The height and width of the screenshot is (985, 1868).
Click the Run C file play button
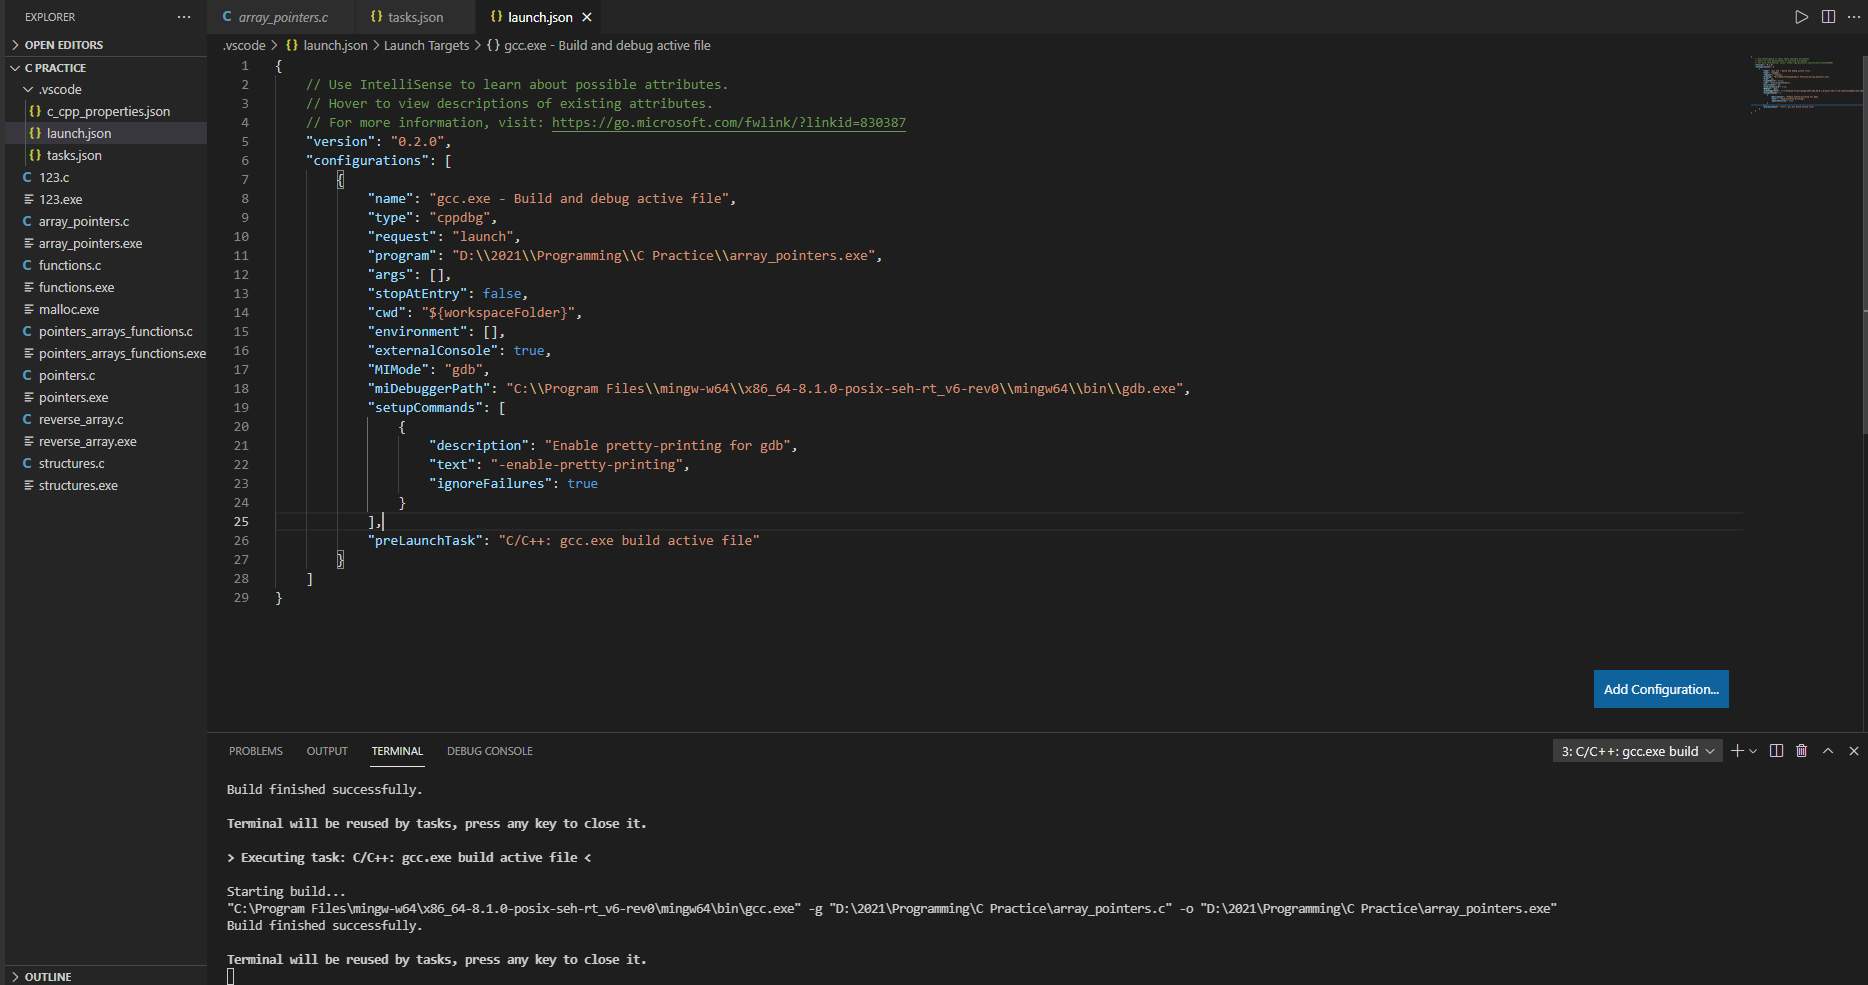click(1800, 17)
